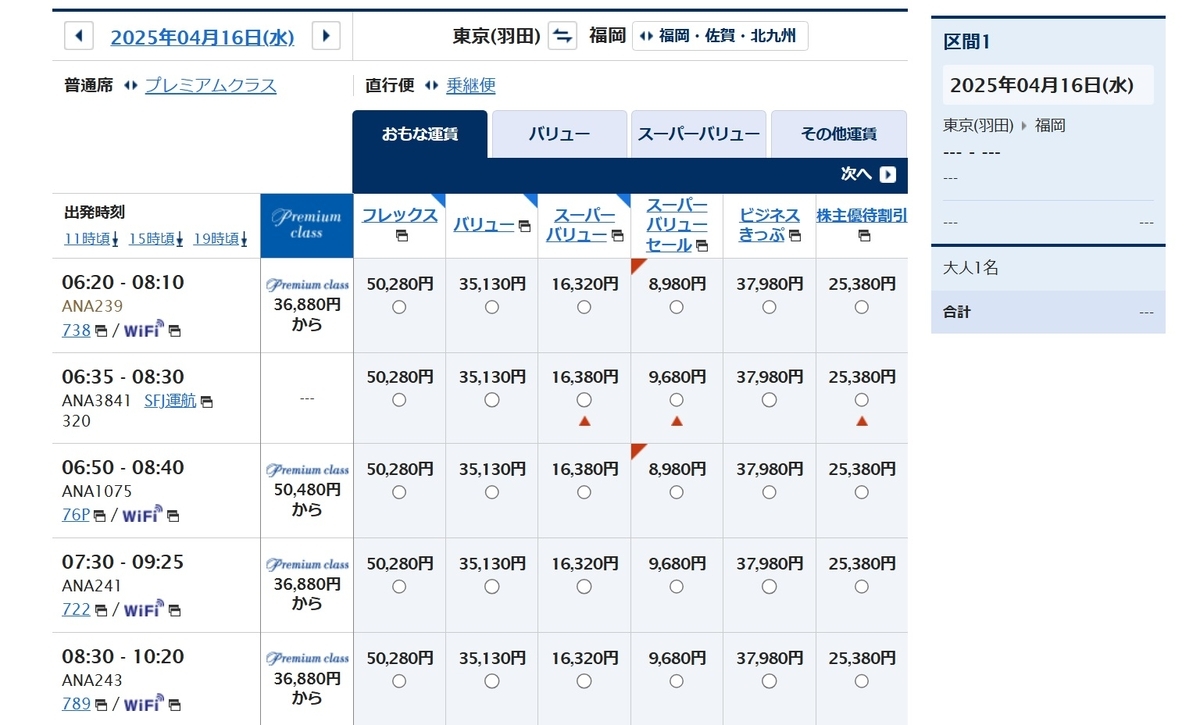Screen dimensions: 1200x725
Task: Open the おもな運賃 tab
Action: click(x=420, y=134)
